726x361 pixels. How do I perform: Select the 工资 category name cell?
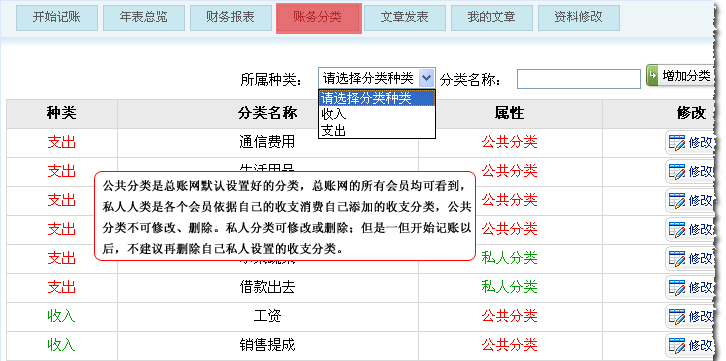268,317
